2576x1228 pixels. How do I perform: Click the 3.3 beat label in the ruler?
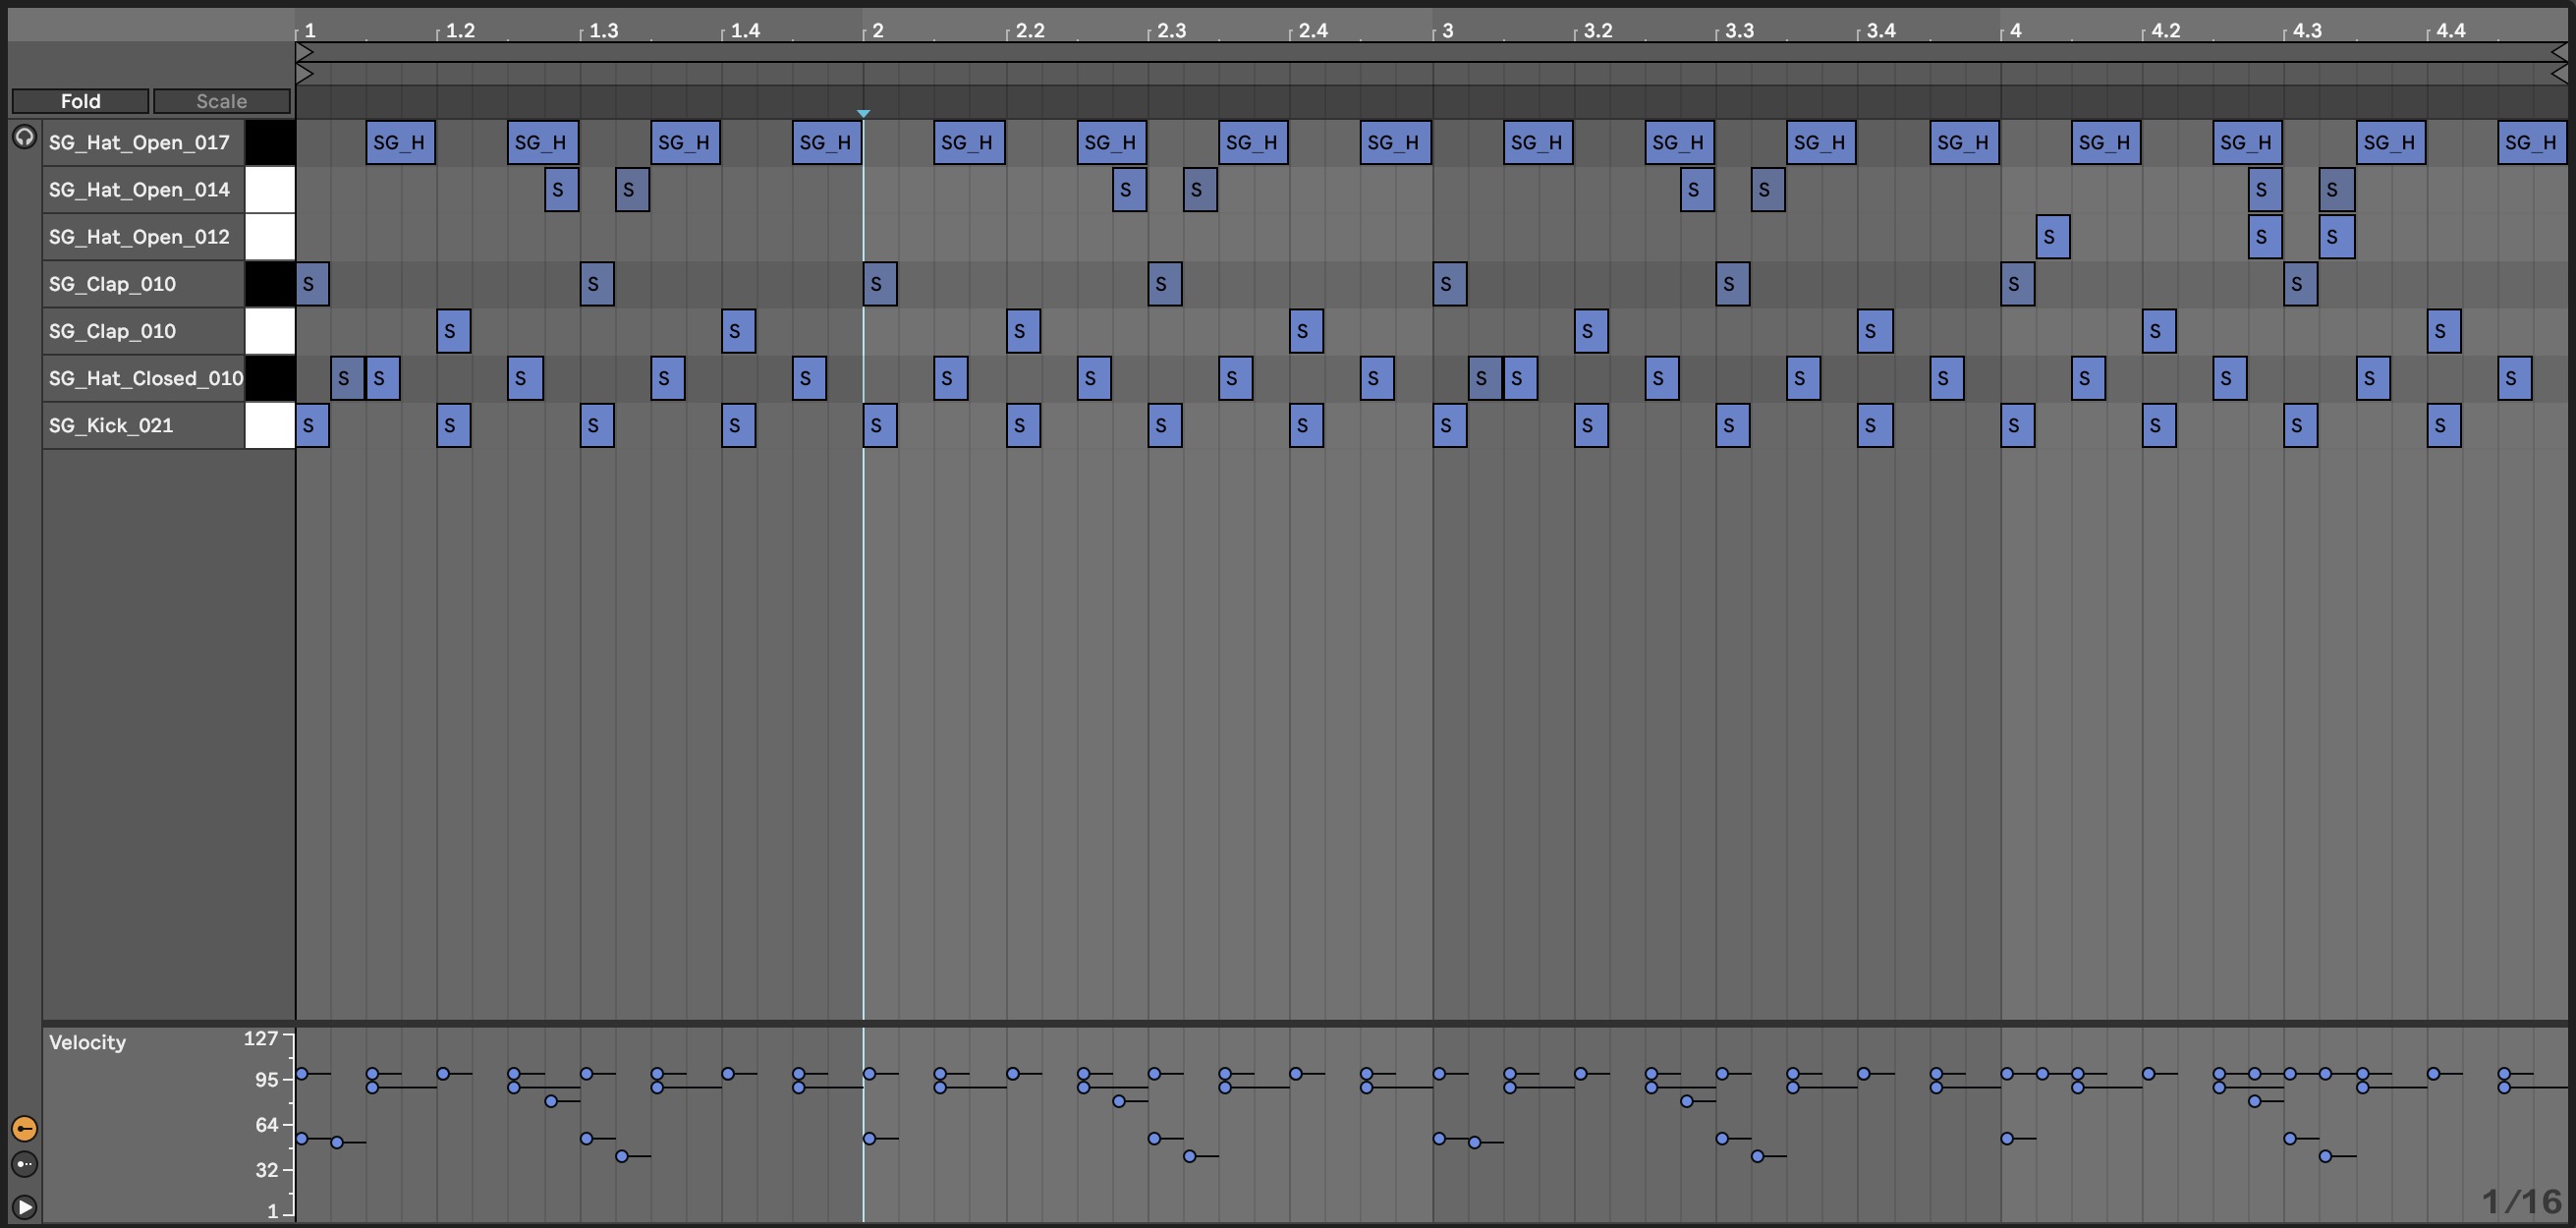point(1740,30)
